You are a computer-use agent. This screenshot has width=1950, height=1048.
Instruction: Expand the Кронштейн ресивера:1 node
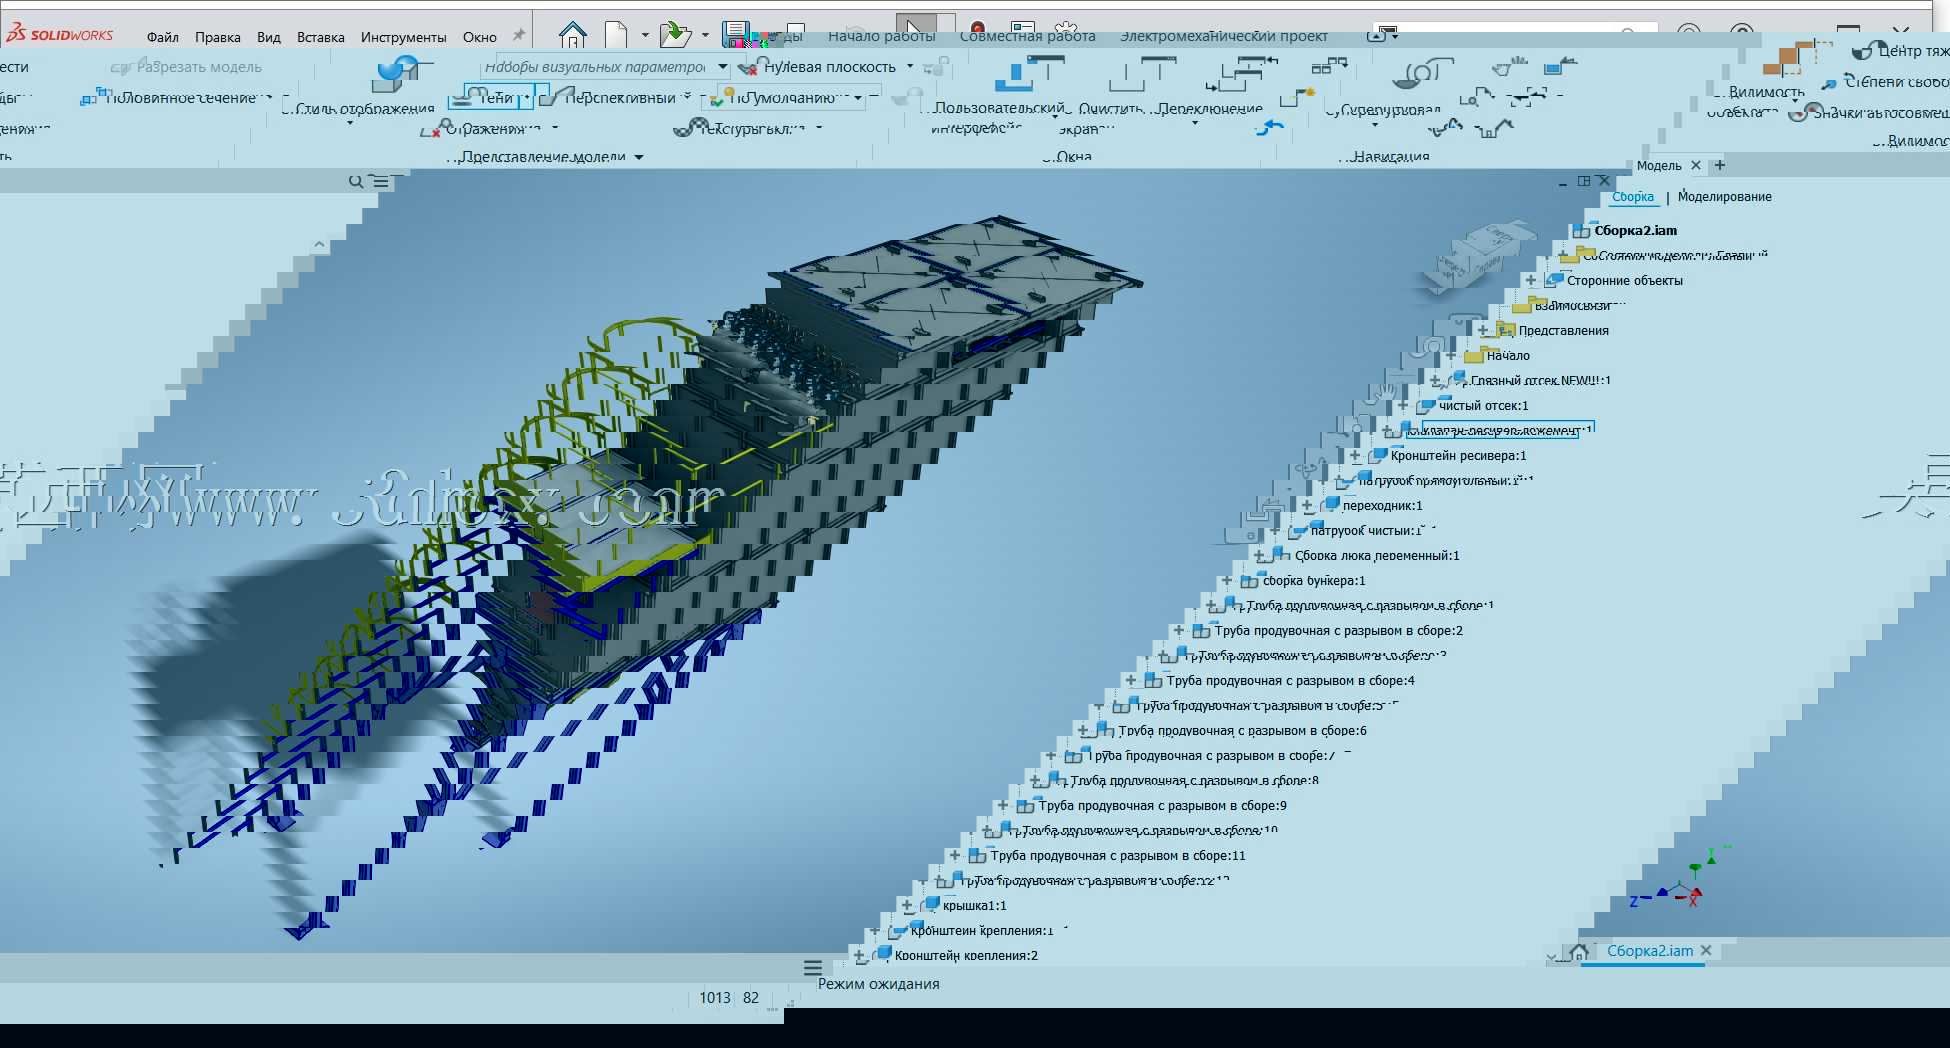click(1354, 456)
